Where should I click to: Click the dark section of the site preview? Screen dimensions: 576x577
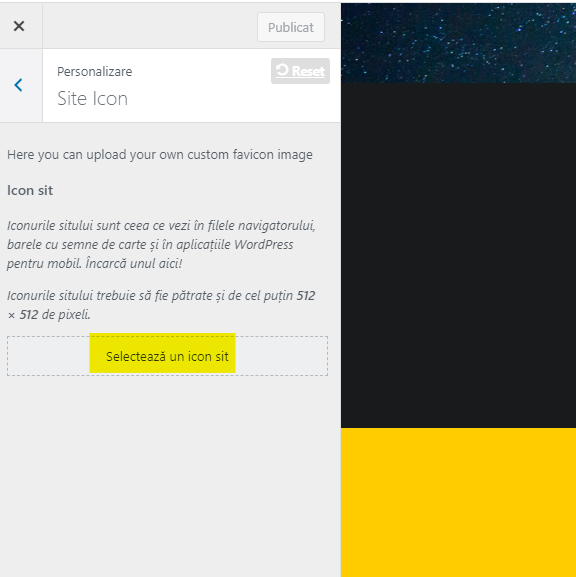pos(458,255)
